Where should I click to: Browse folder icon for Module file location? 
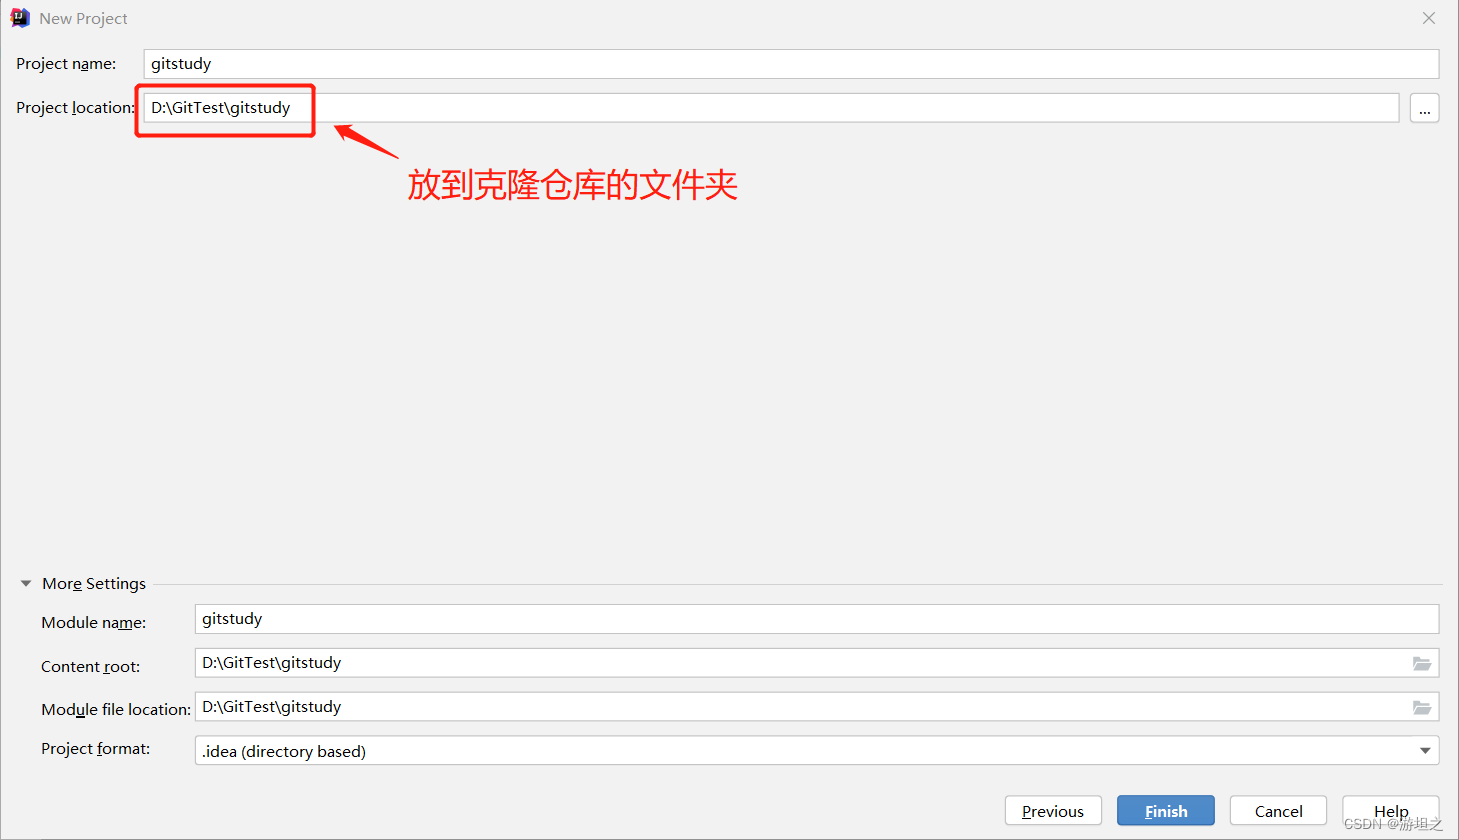1421,707
